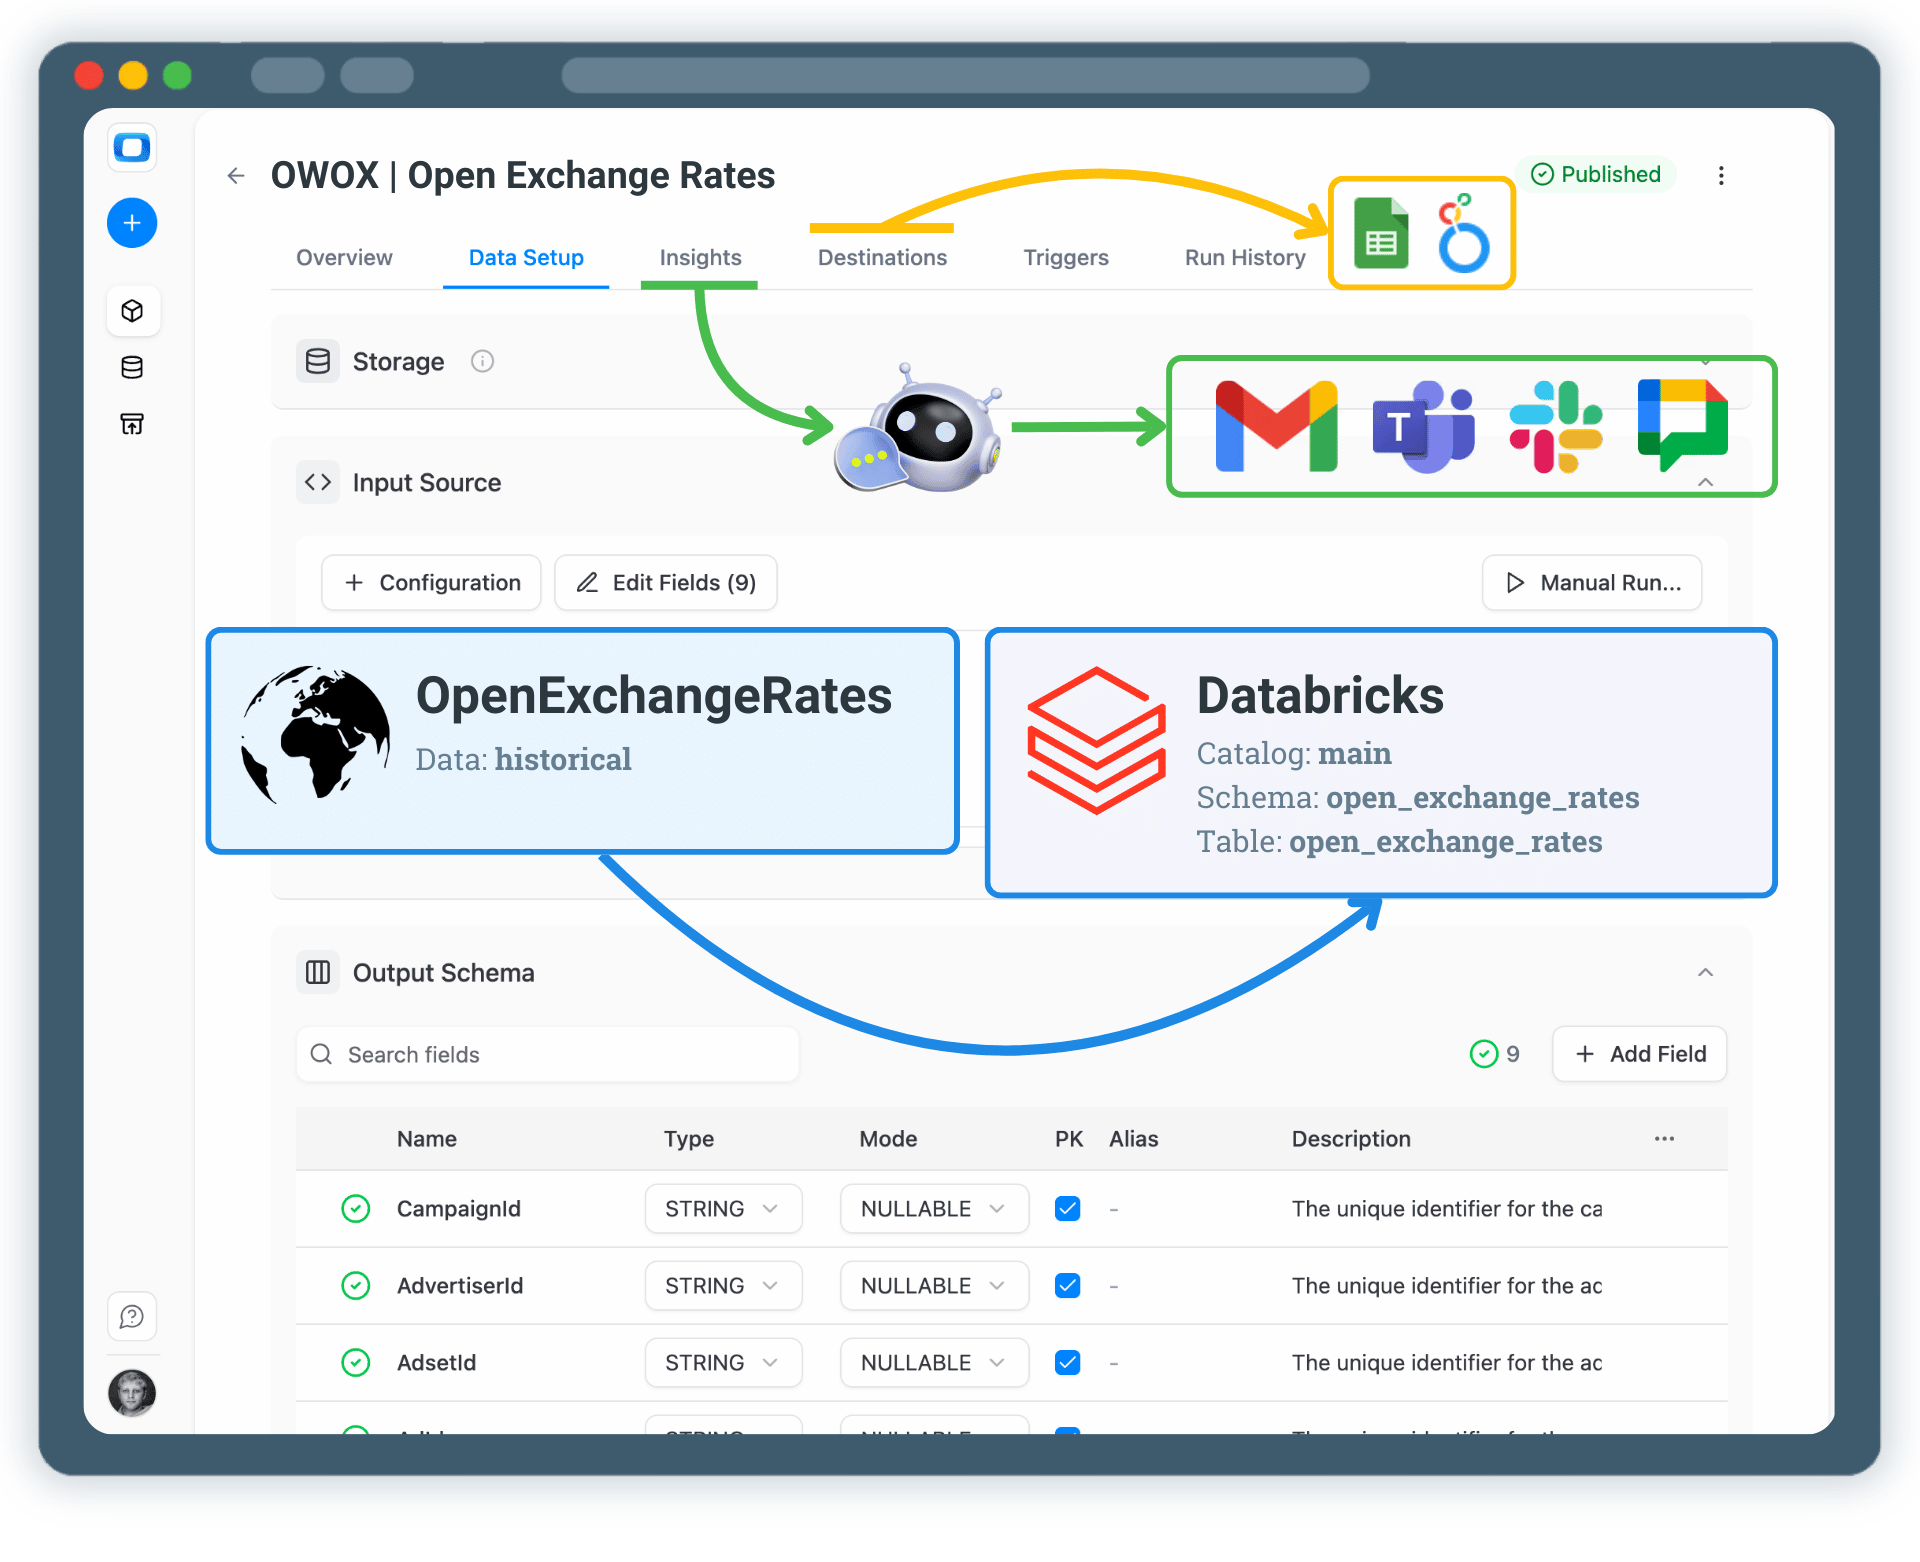The height and width of the screenshot is (1562, 1920).
Task: Open the Run History tab
Action: (x=1244, y=257)
